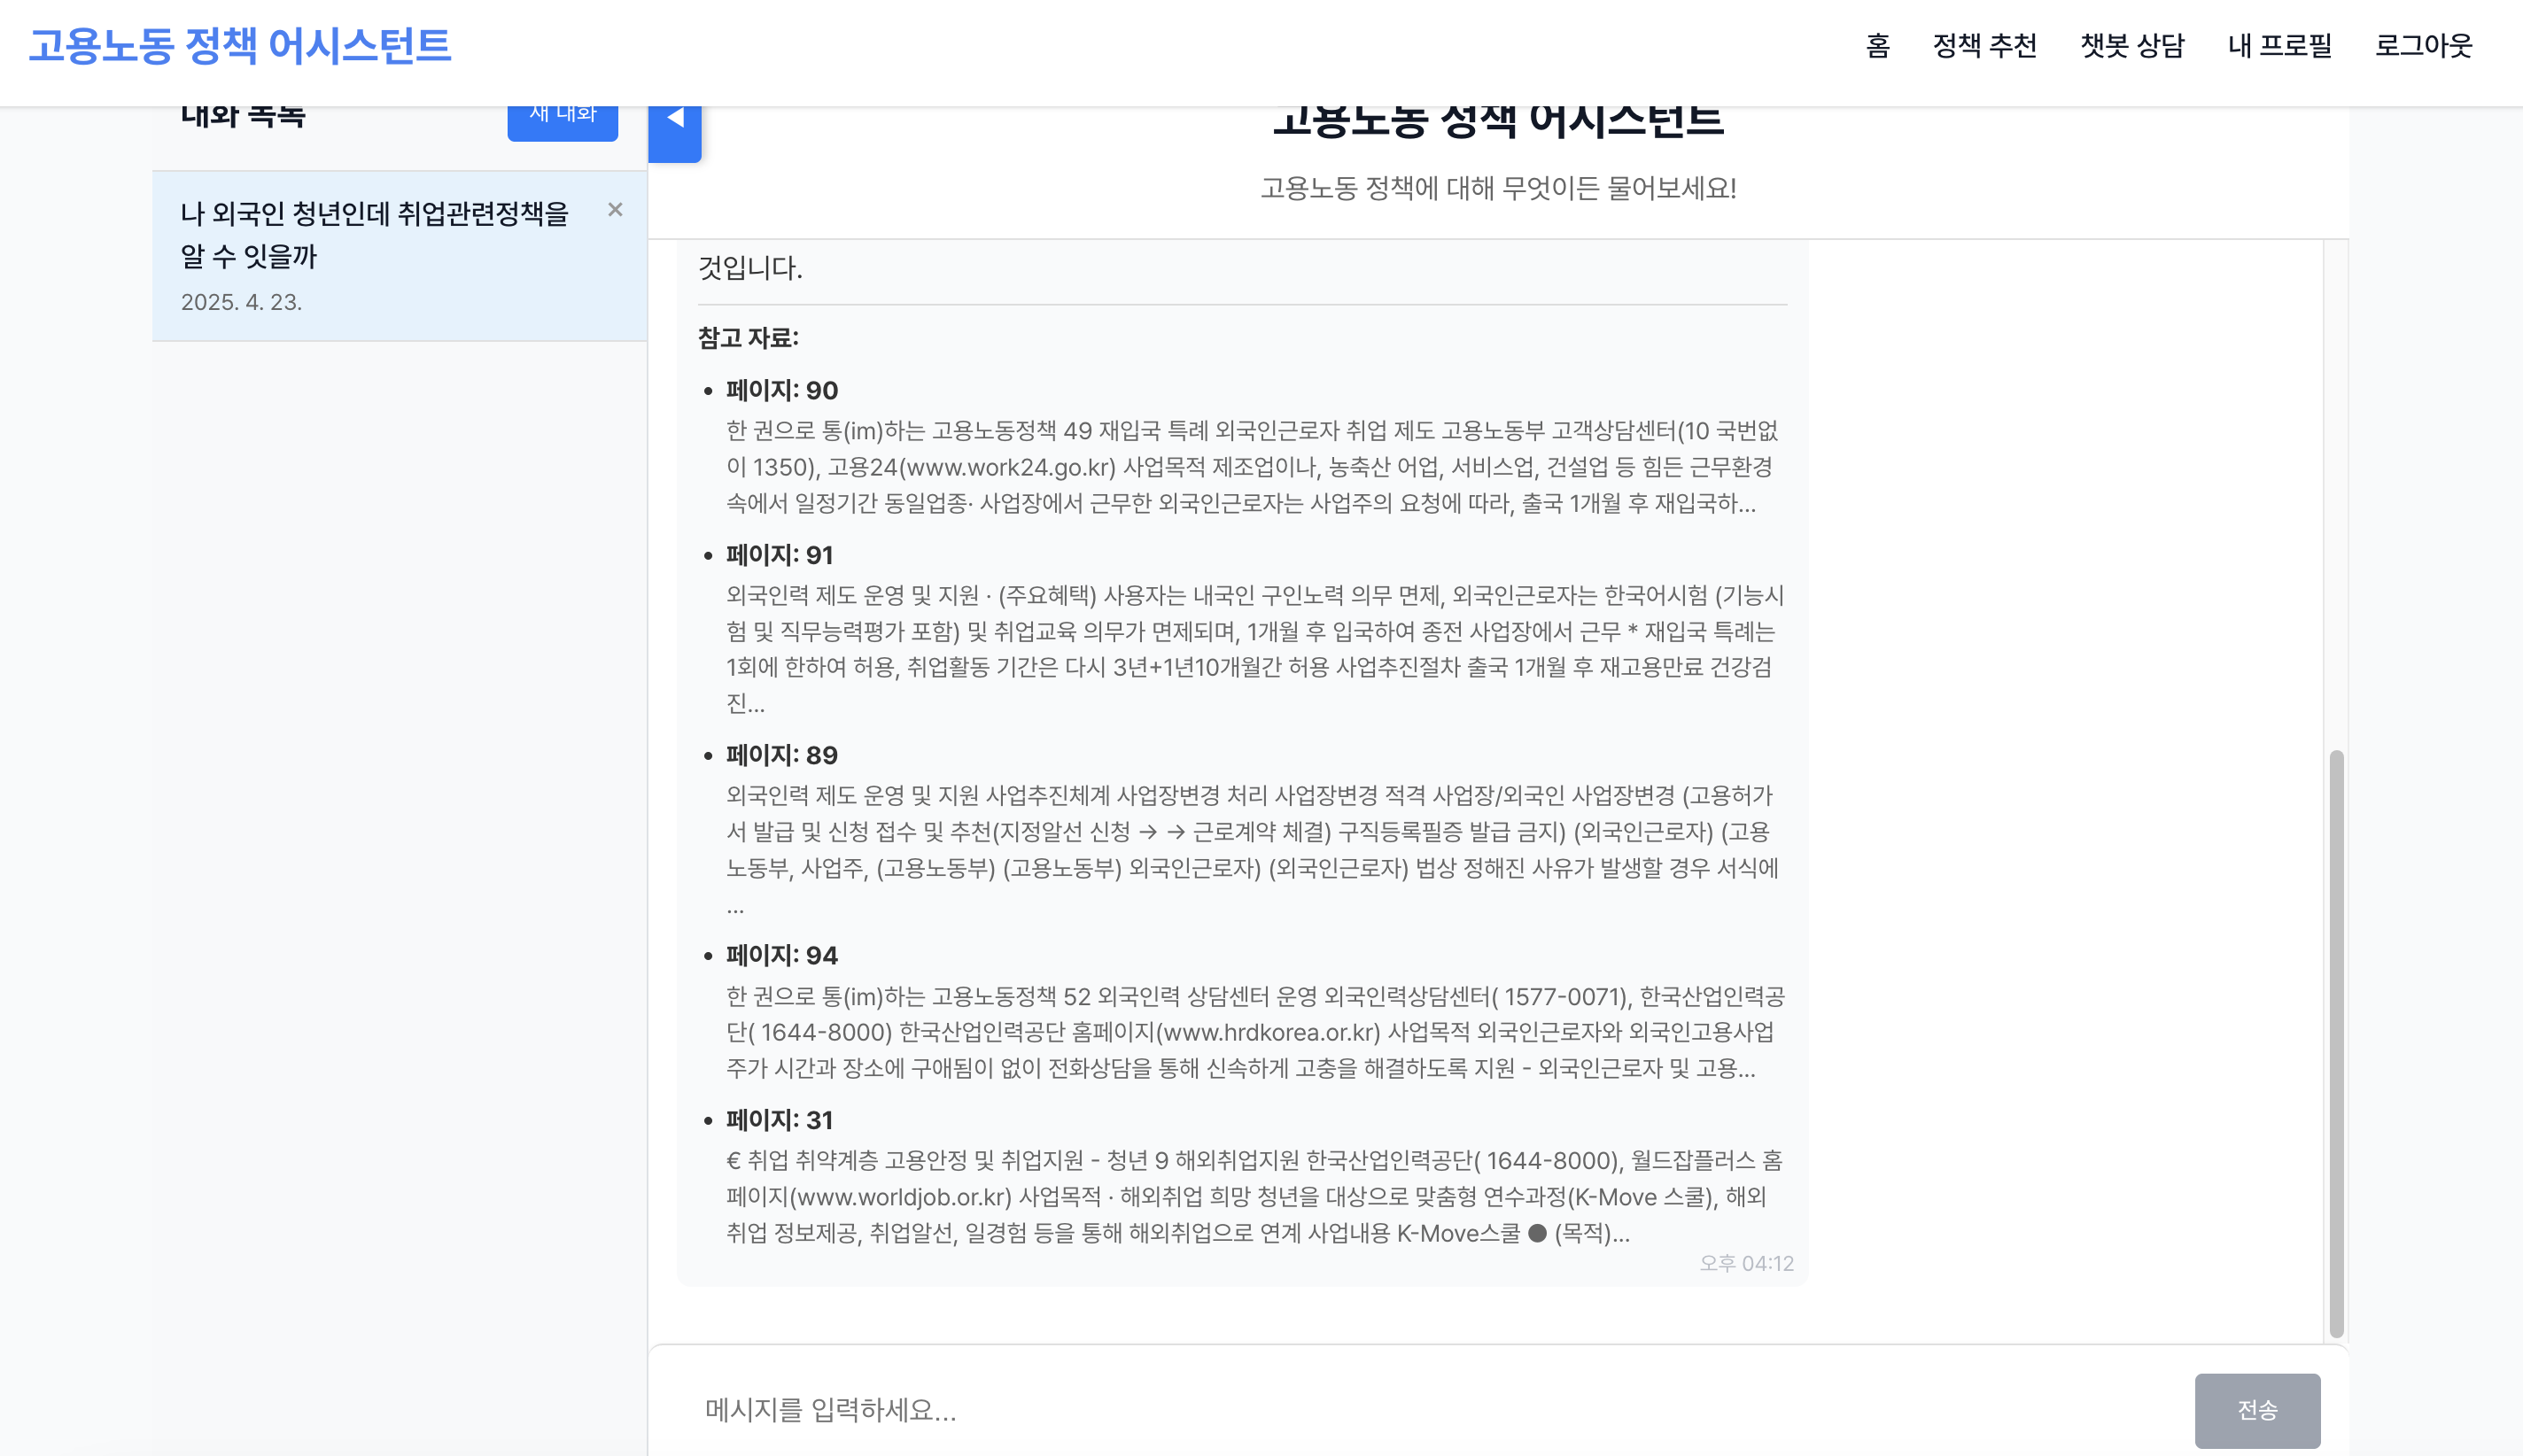Screen dimensions: 2523x1456
Task: Click the 페이지: 89 reference heading
Action: point(782,755)
